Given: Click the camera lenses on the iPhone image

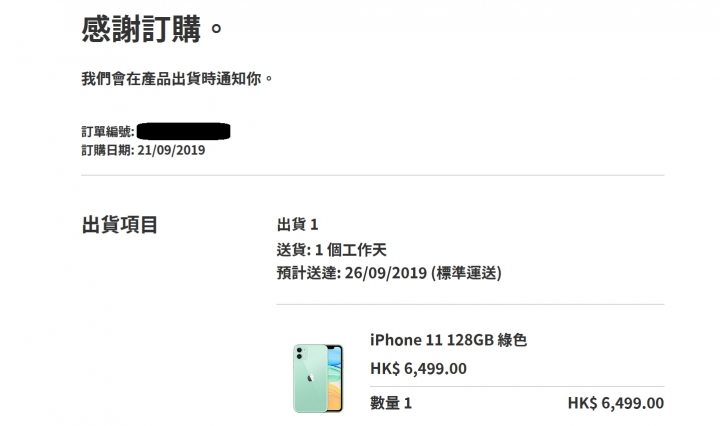Looking at the screenshot, I should pyautogui.click(x=299, y=353).
